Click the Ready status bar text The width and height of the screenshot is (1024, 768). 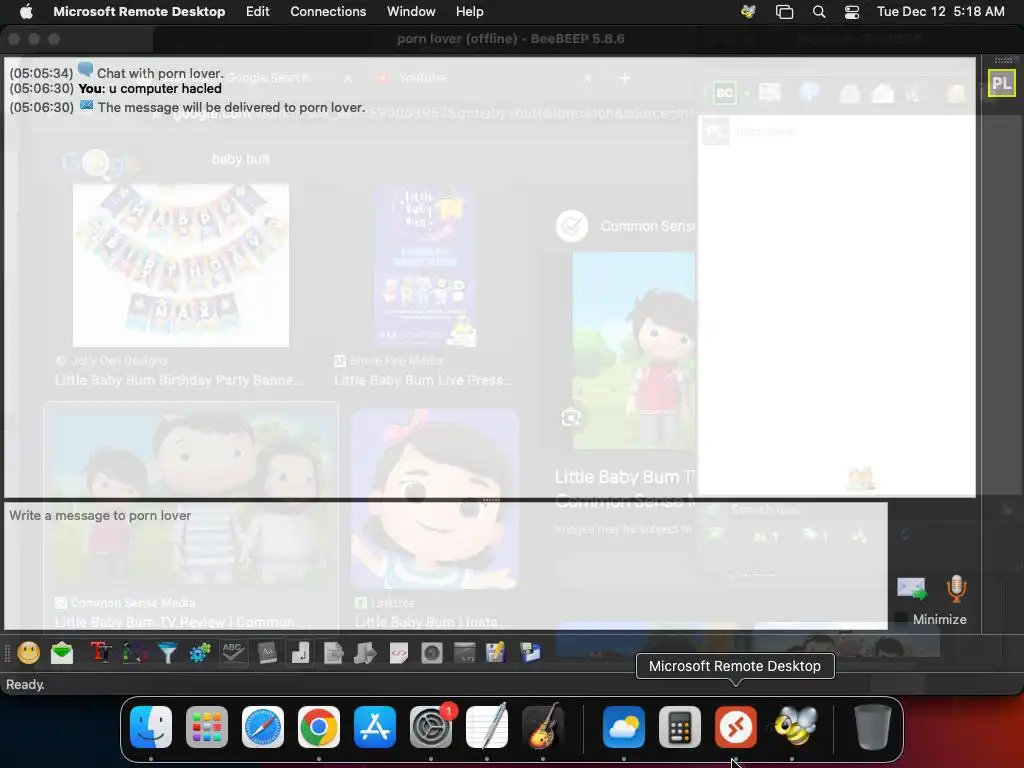25,684
